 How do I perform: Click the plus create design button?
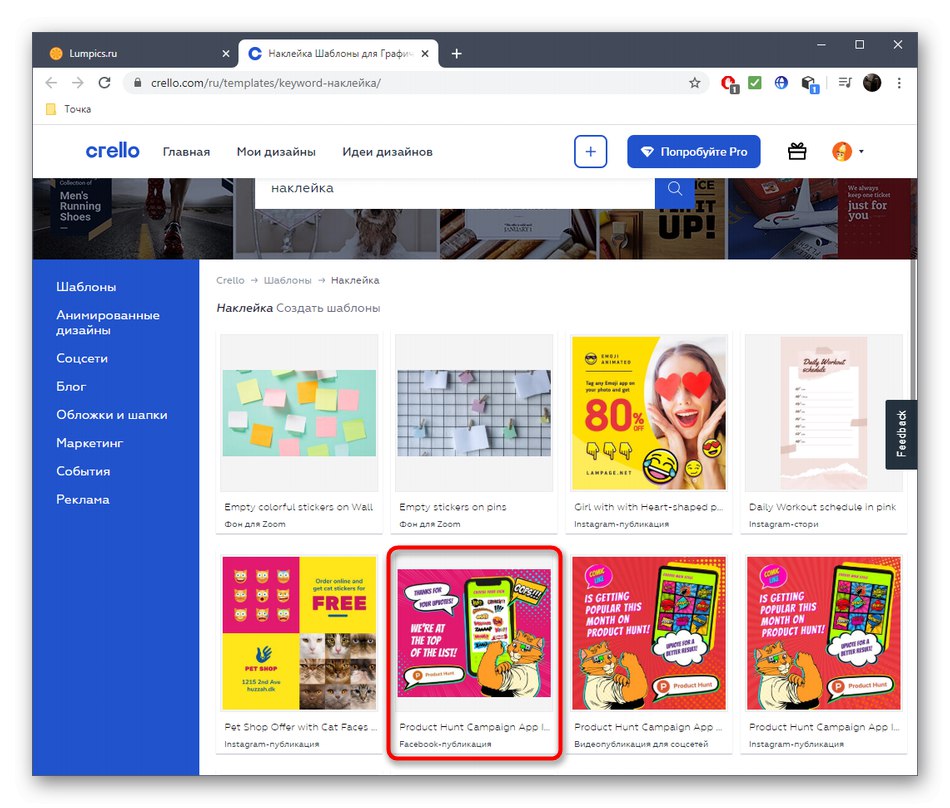pos(590,151)
